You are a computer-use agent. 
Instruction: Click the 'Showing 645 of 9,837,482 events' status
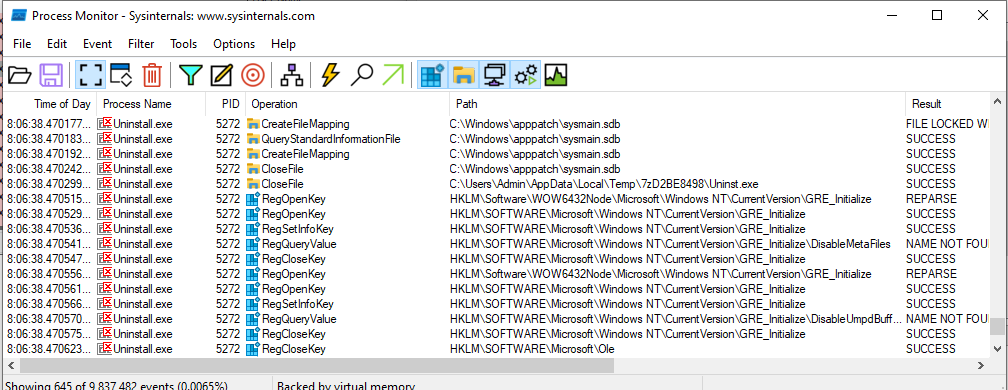[x=116, y=386]
